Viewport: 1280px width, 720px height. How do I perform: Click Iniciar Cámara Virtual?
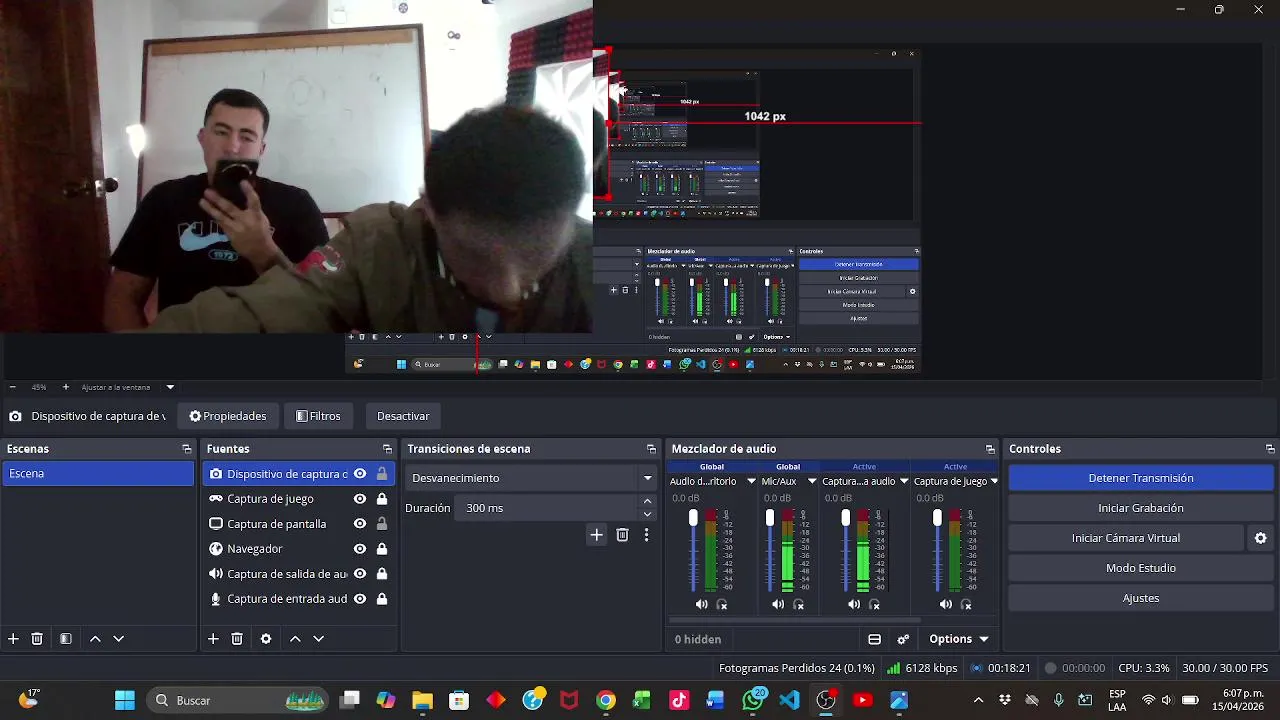pos(1126,538)
